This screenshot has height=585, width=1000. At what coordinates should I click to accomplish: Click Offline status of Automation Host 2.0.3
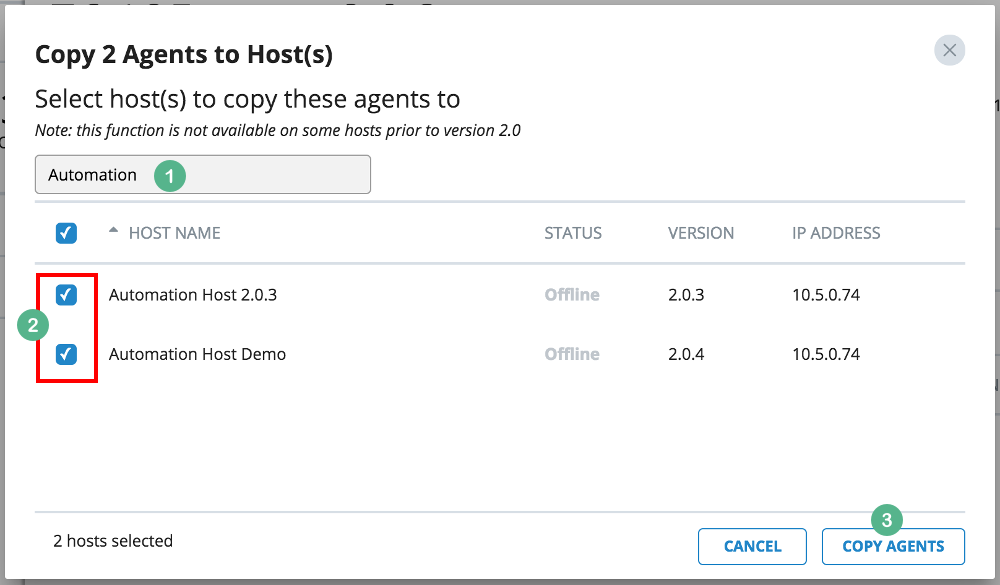tap(572, 295)
